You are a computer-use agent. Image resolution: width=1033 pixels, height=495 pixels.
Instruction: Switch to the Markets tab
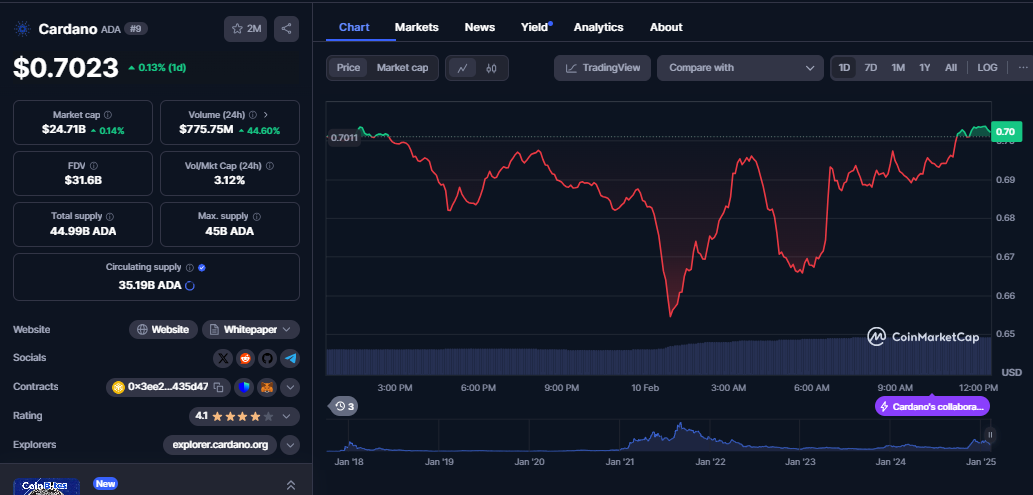click(x=416, y=27)
